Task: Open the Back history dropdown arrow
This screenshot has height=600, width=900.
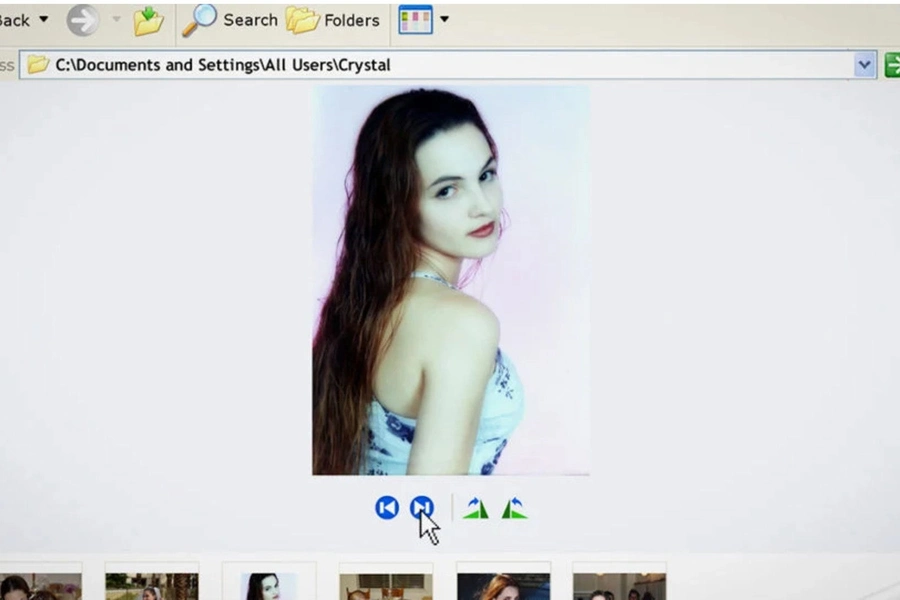Action: [x=43, y=20]
